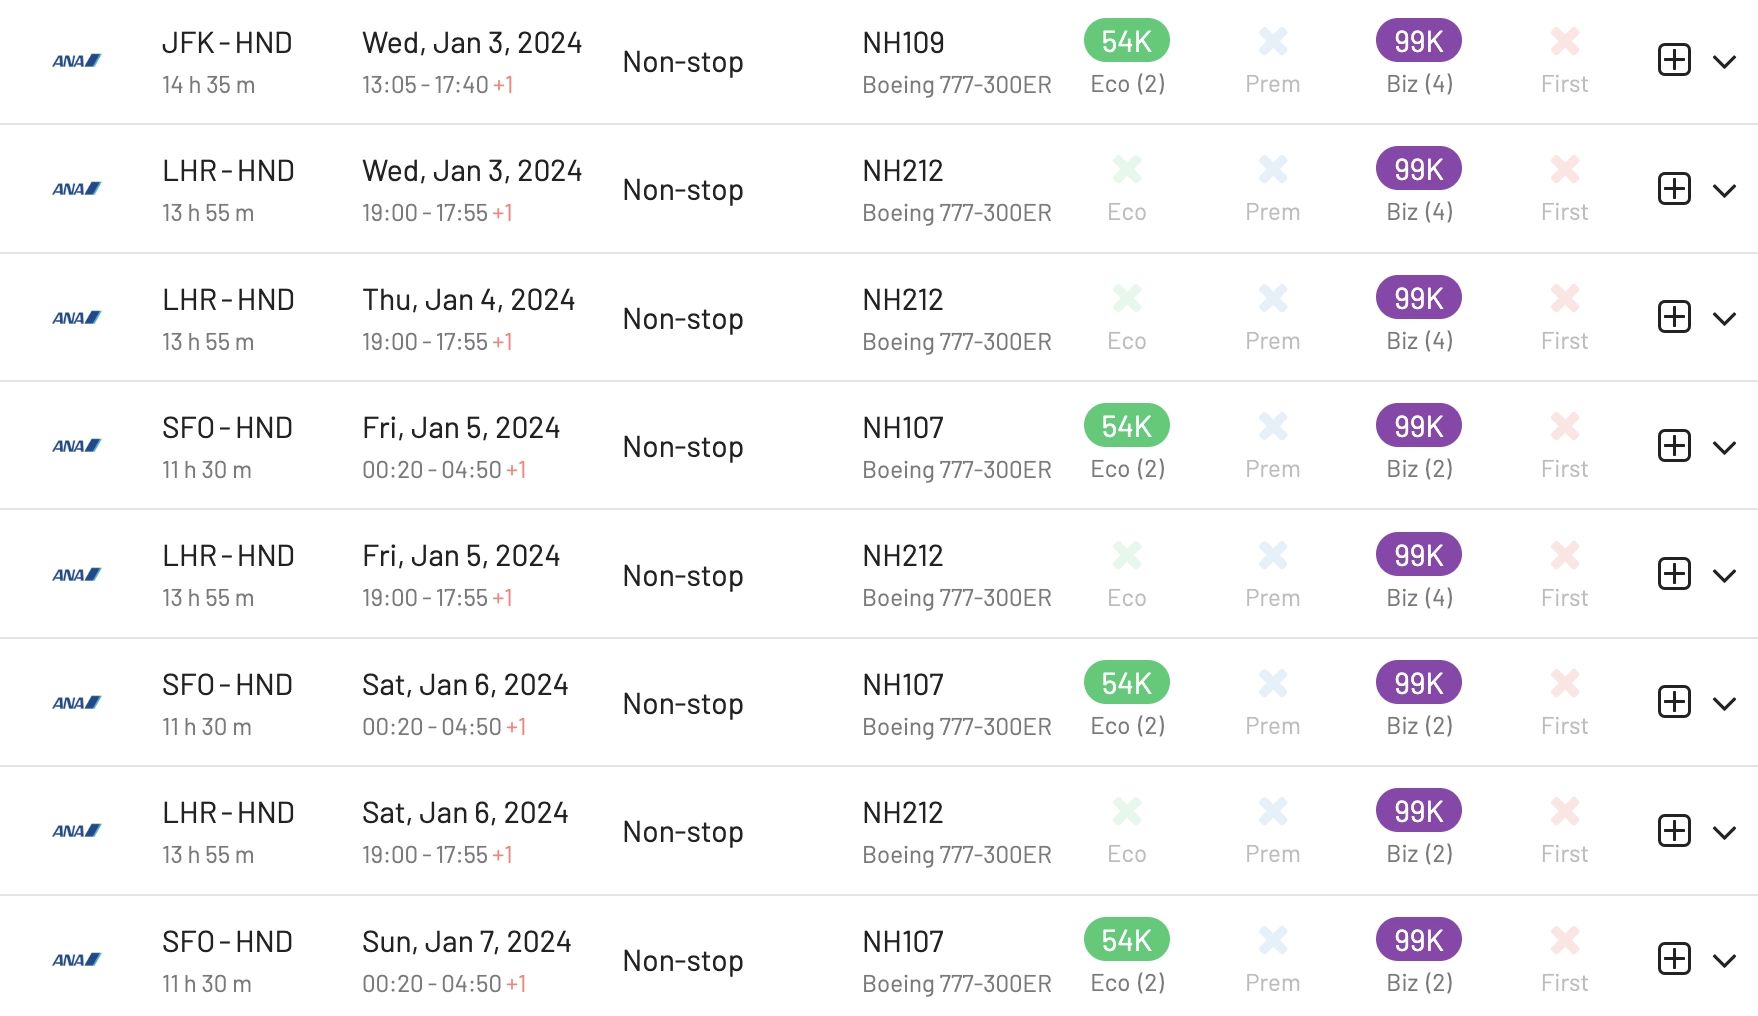Screen dimensions: 1758x1016
Task: Select 99K business fare on Jan 3 LHR-HND
Action: pos(1418,169)
